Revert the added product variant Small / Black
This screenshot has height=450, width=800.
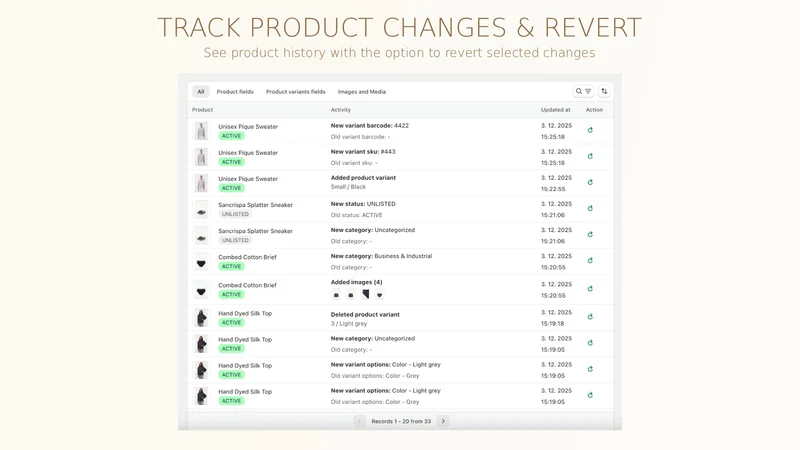click(590, 182)
